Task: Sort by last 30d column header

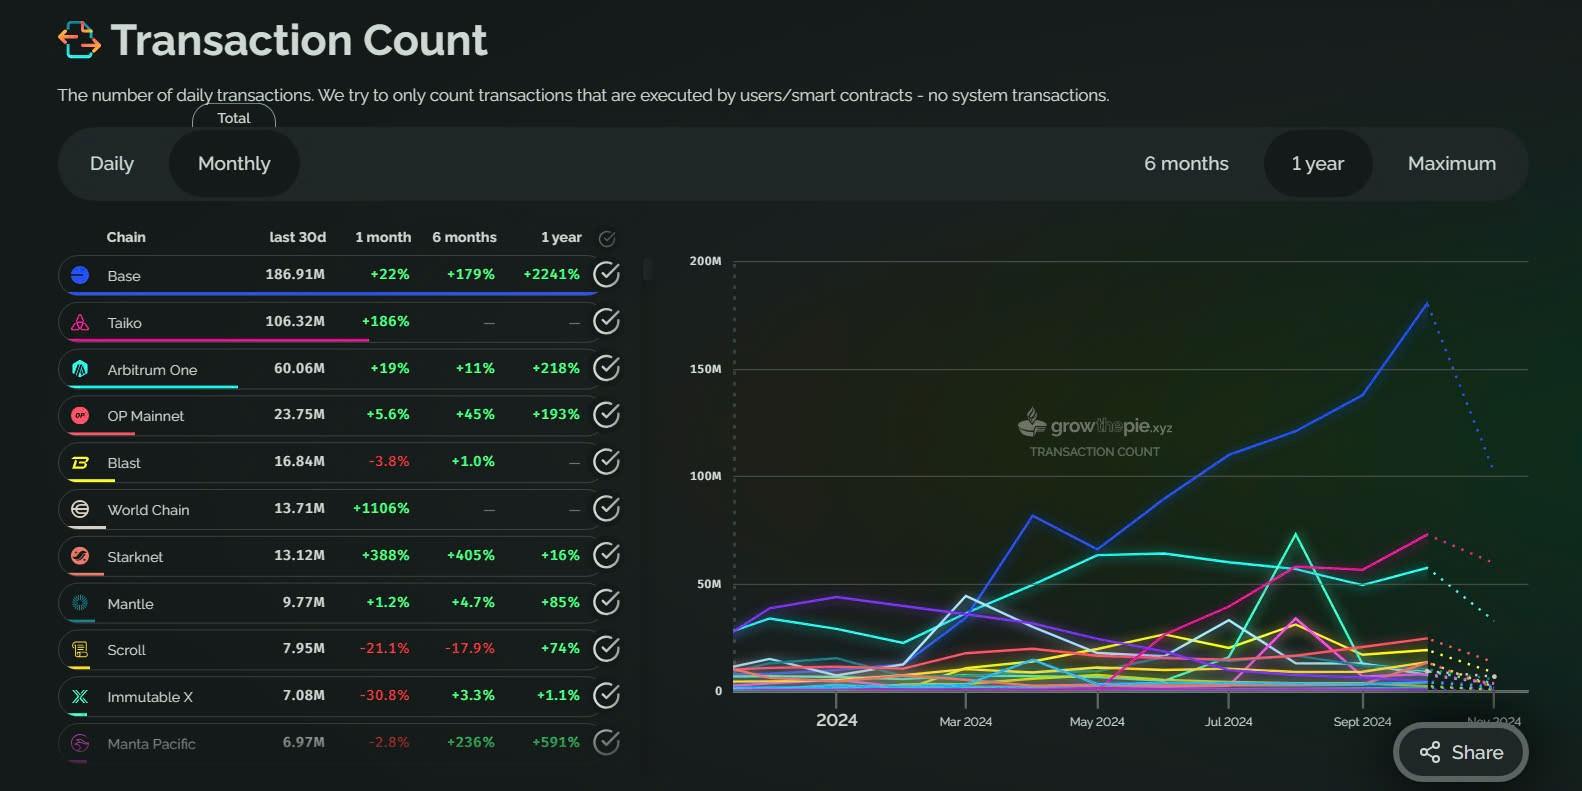Action: (297, 237)
